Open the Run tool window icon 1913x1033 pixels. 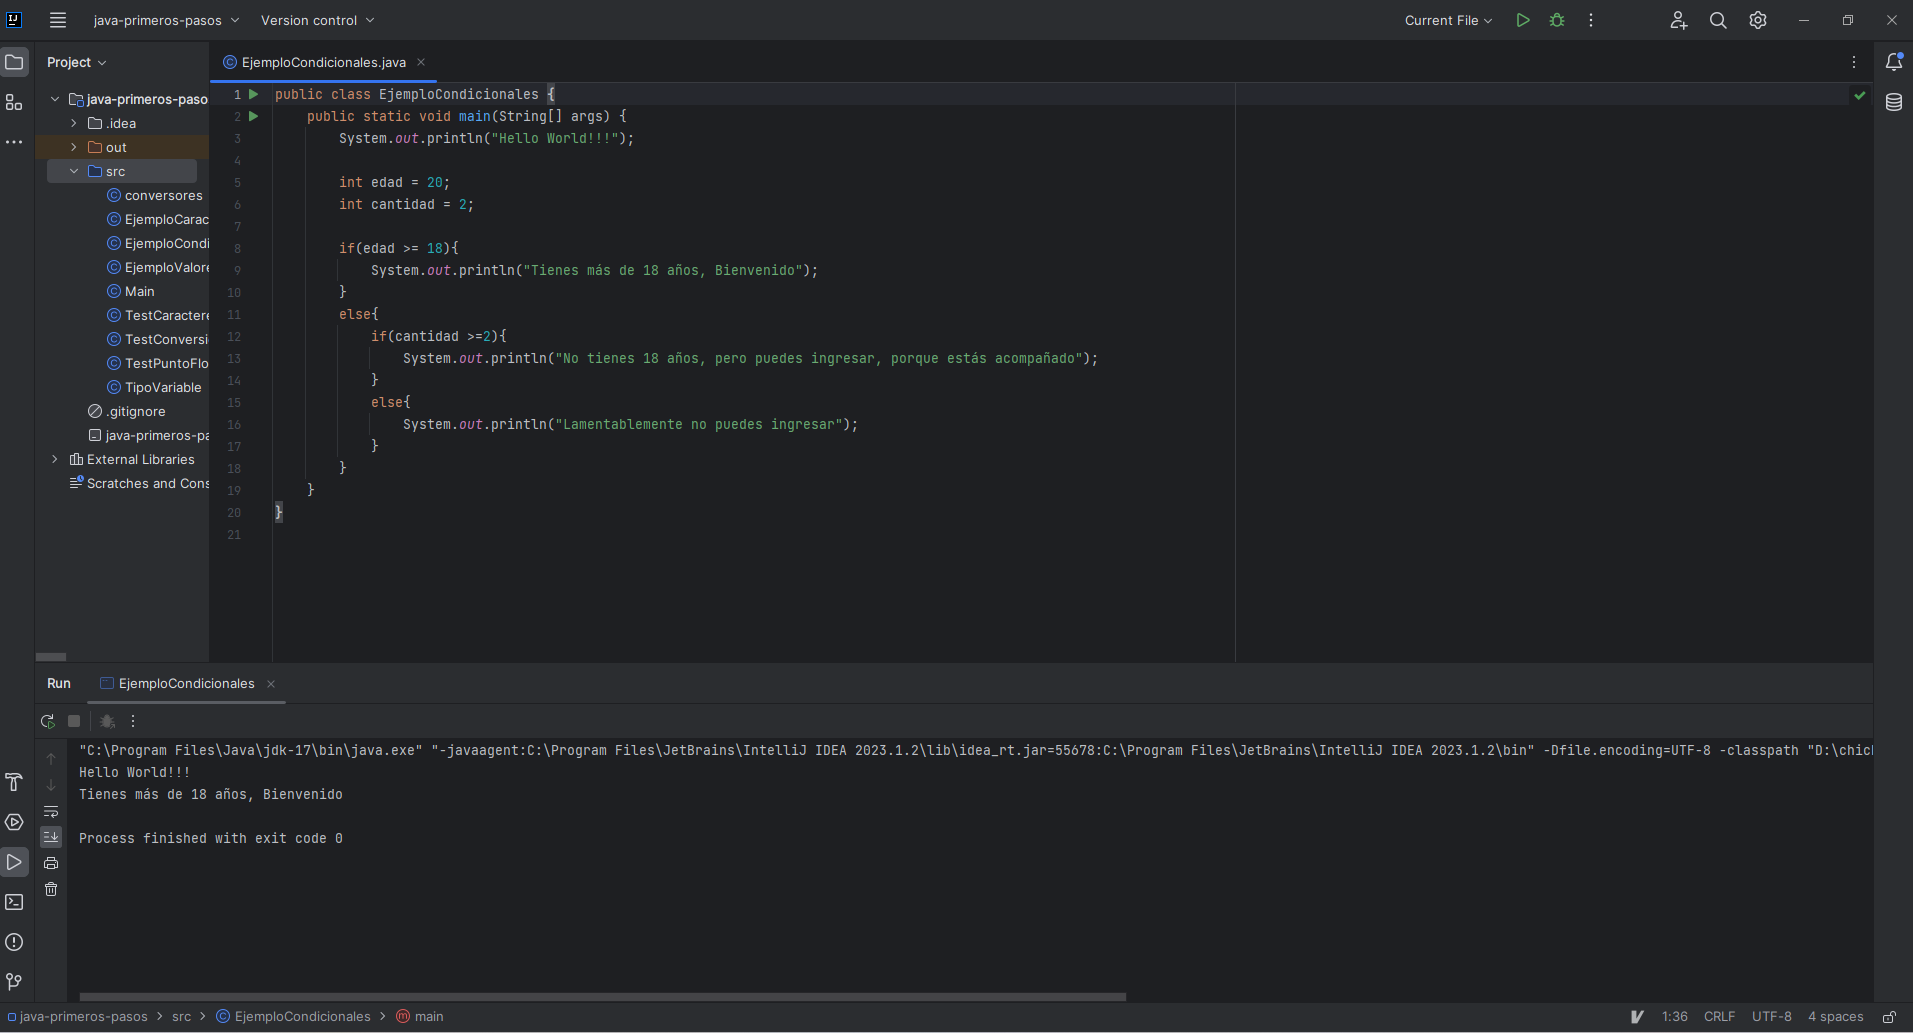point(14,862)
